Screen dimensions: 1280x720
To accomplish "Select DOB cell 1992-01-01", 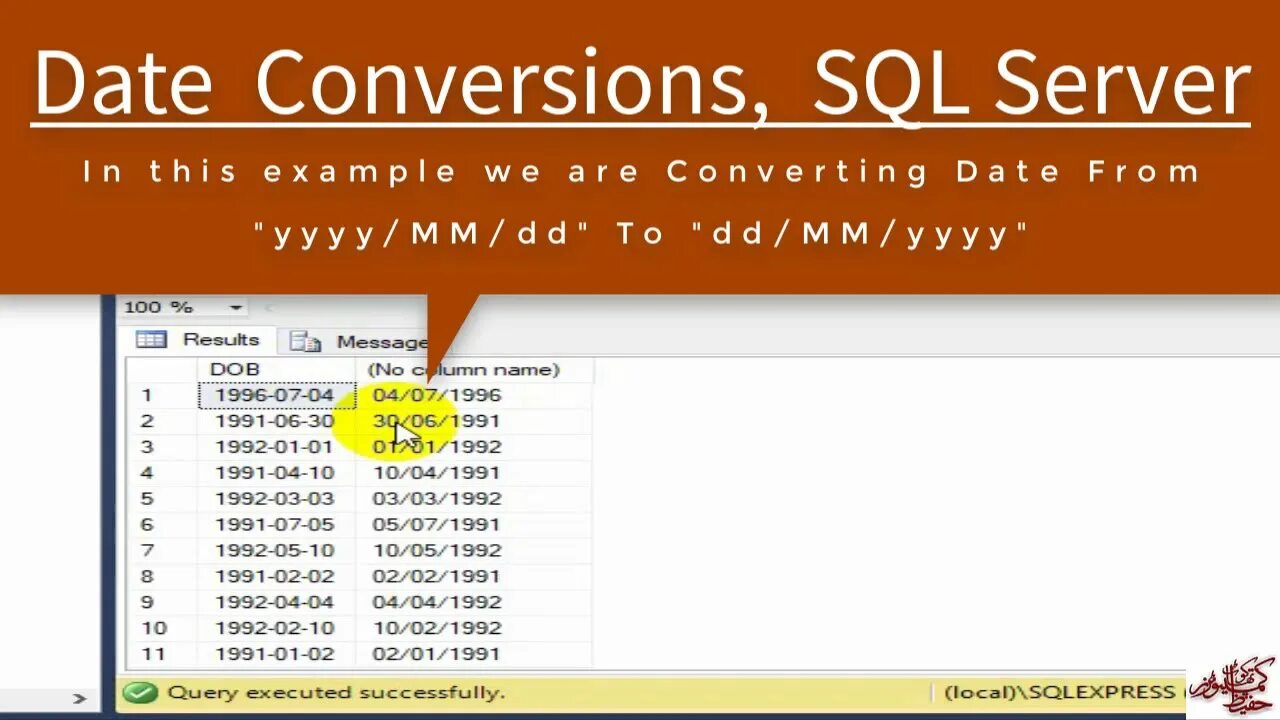I will click(276, 447).
